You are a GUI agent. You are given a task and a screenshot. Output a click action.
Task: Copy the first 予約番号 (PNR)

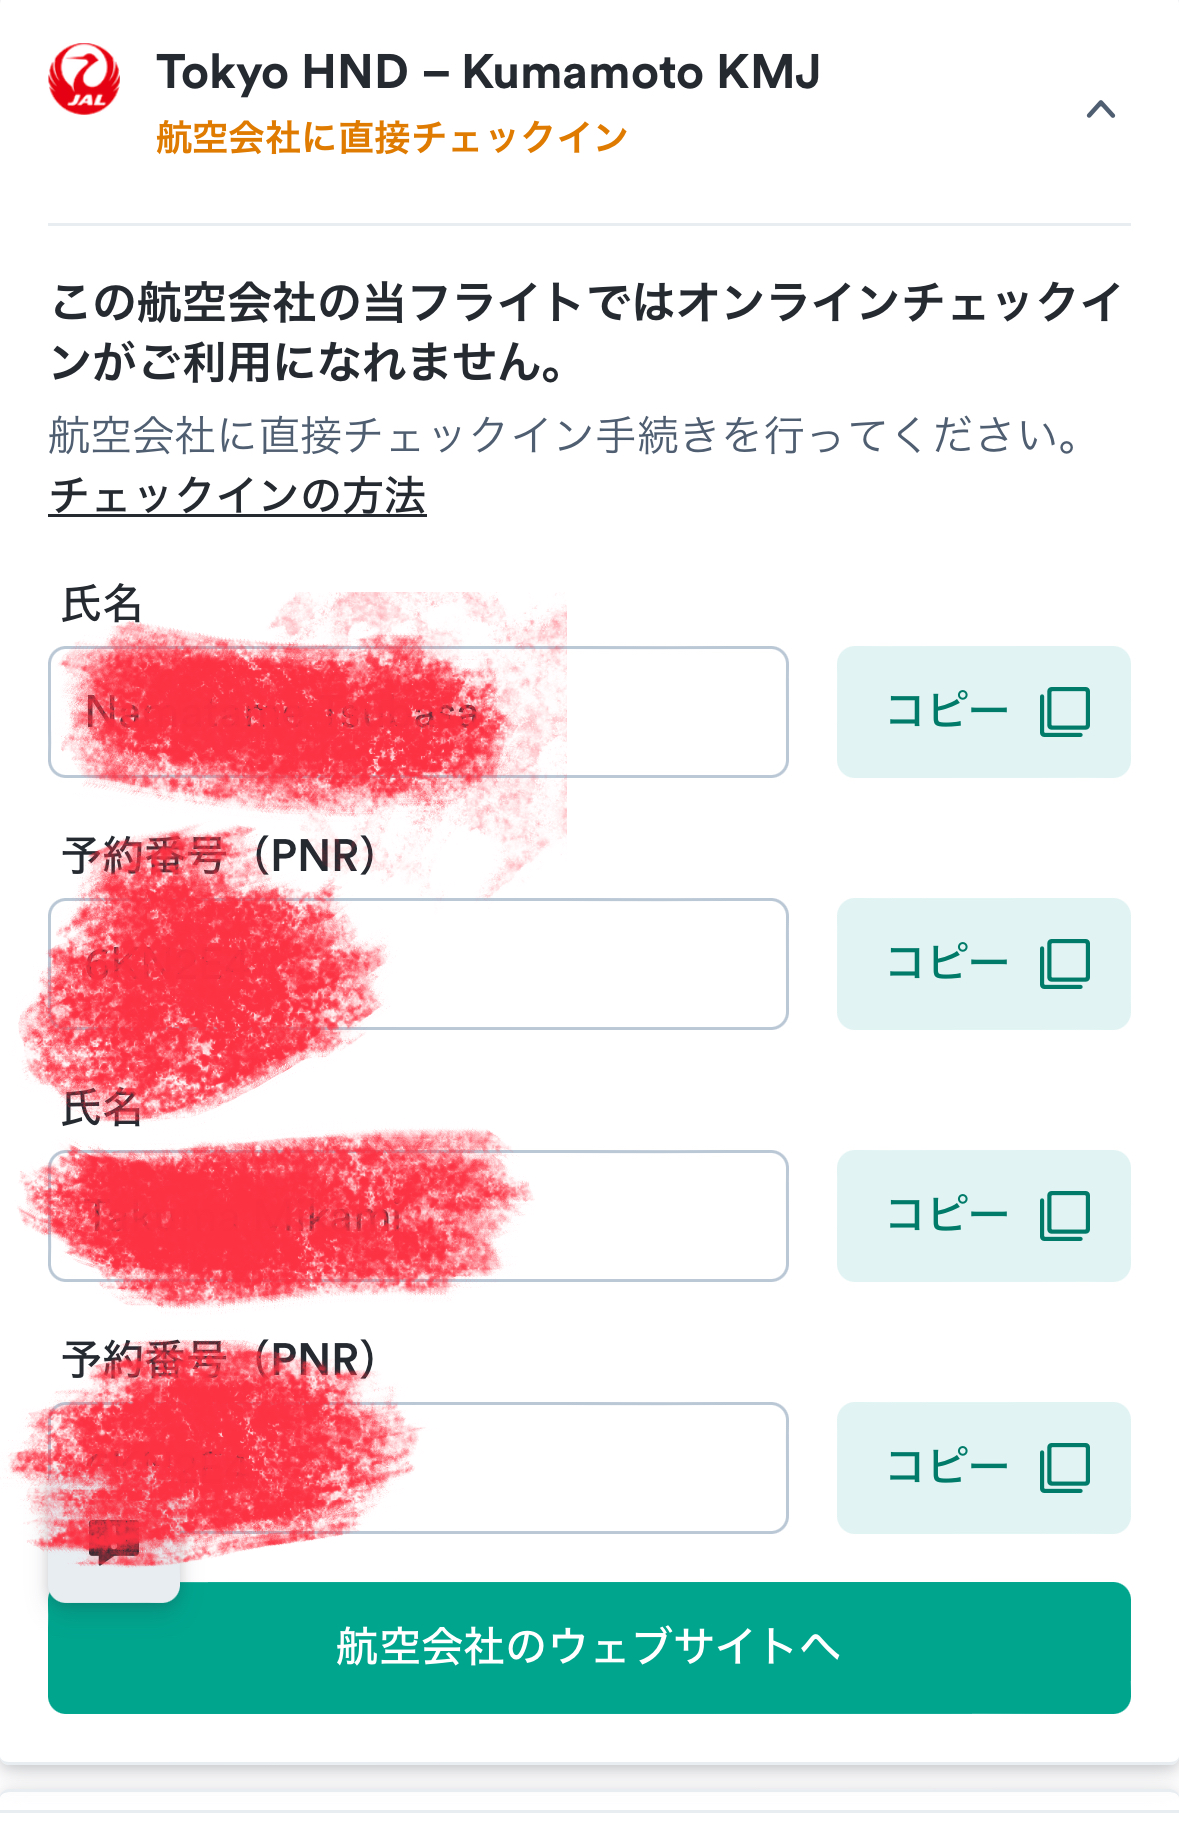[x=983, y=964]
